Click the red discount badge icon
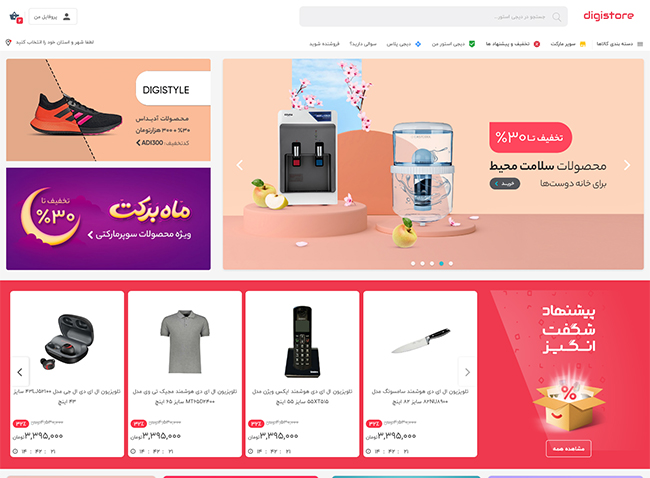Viewport: 650px width, 478px height. tap(537, 44)
